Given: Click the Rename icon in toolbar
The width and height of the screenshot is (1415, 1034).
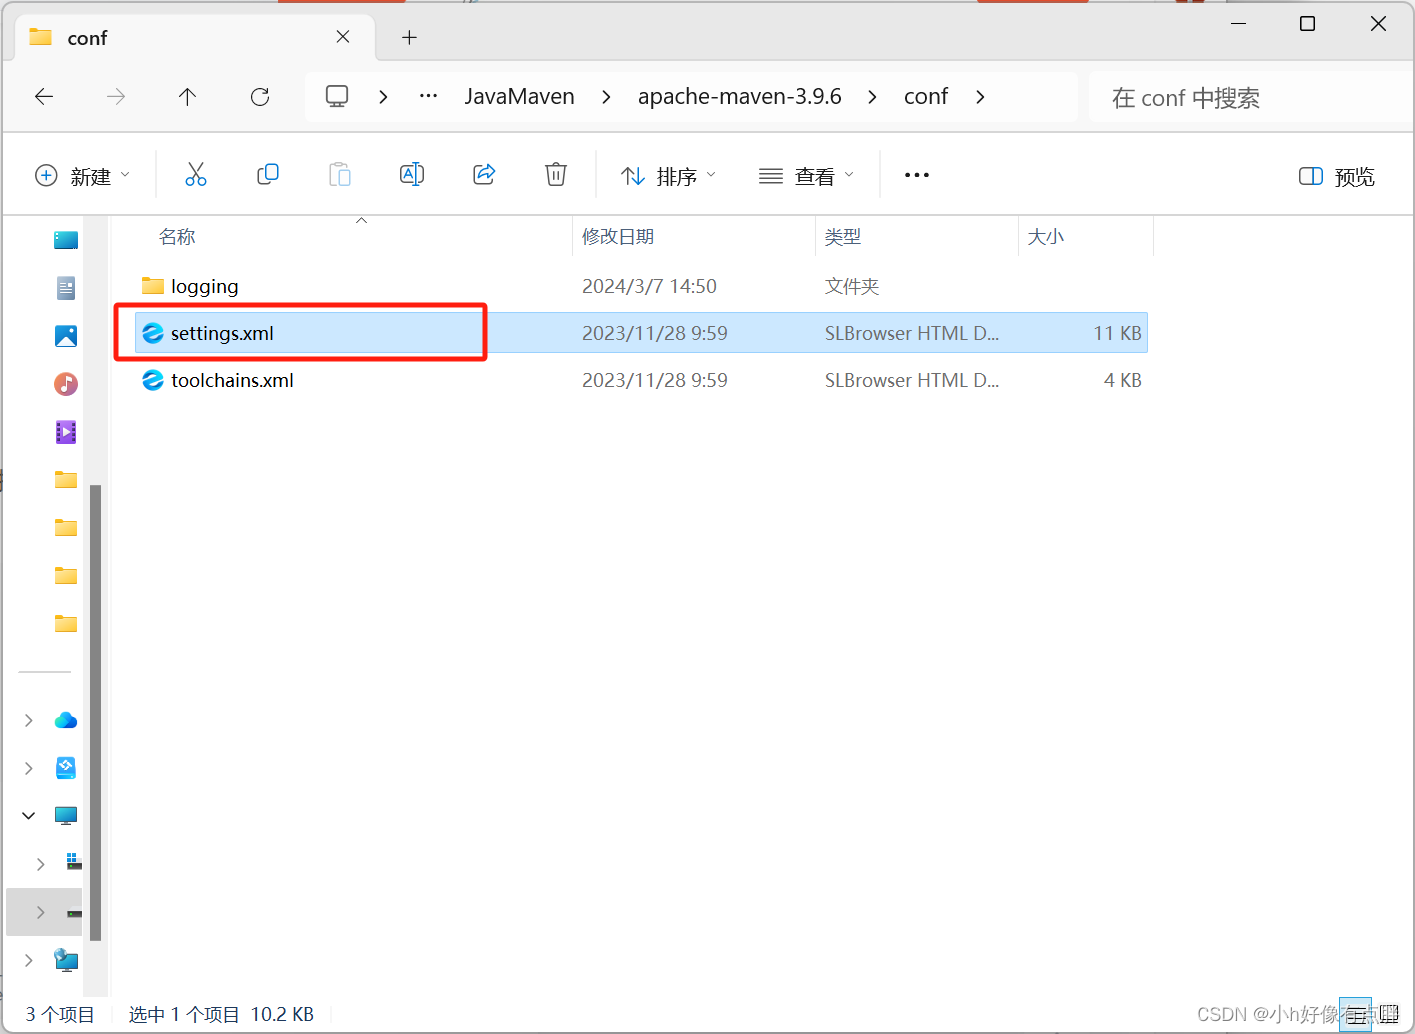Looking at the screenshot, I should (412, 175).
